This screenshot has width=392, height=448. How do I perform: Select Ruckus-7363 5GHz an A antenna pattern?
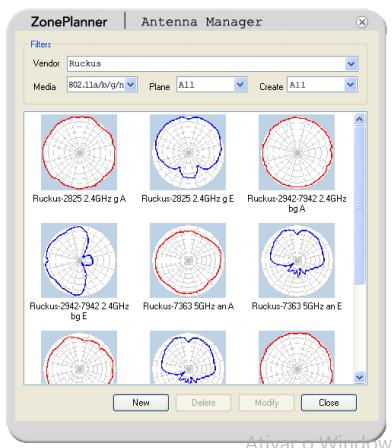188,260
